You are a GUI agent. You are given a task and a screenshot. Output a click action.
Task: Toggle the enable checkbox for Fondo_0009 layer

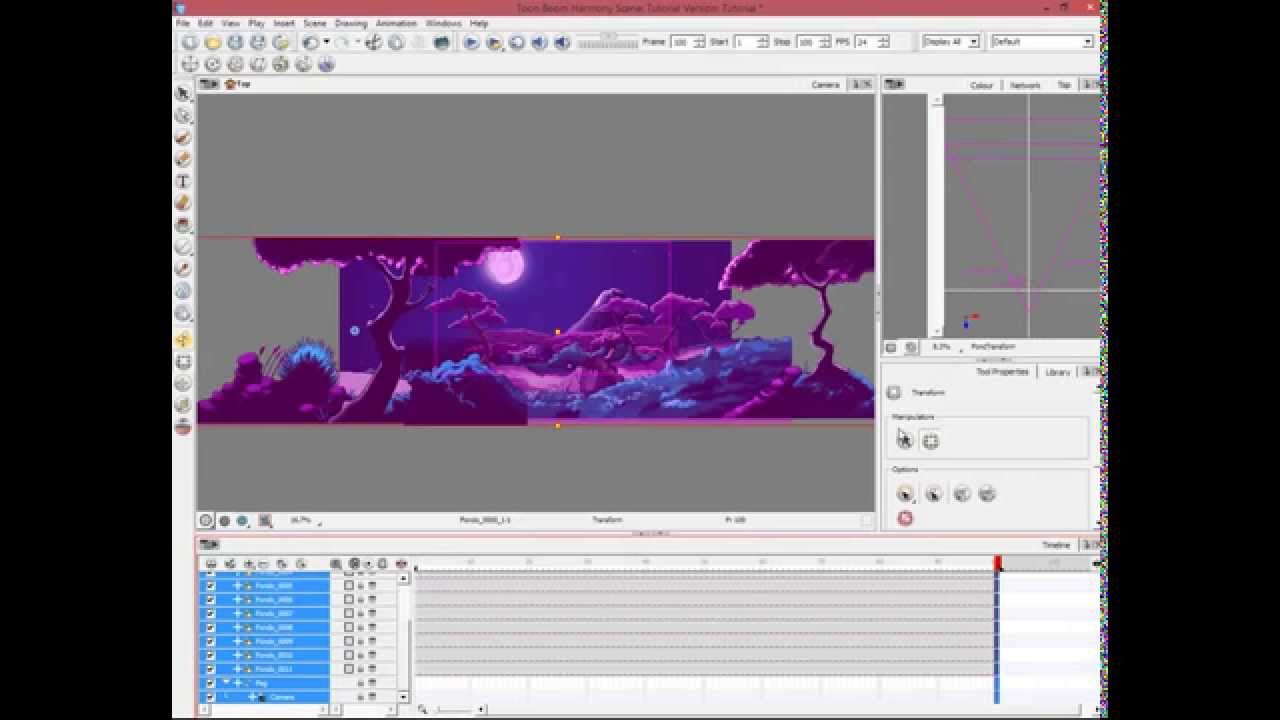click(x=210, y=641)
